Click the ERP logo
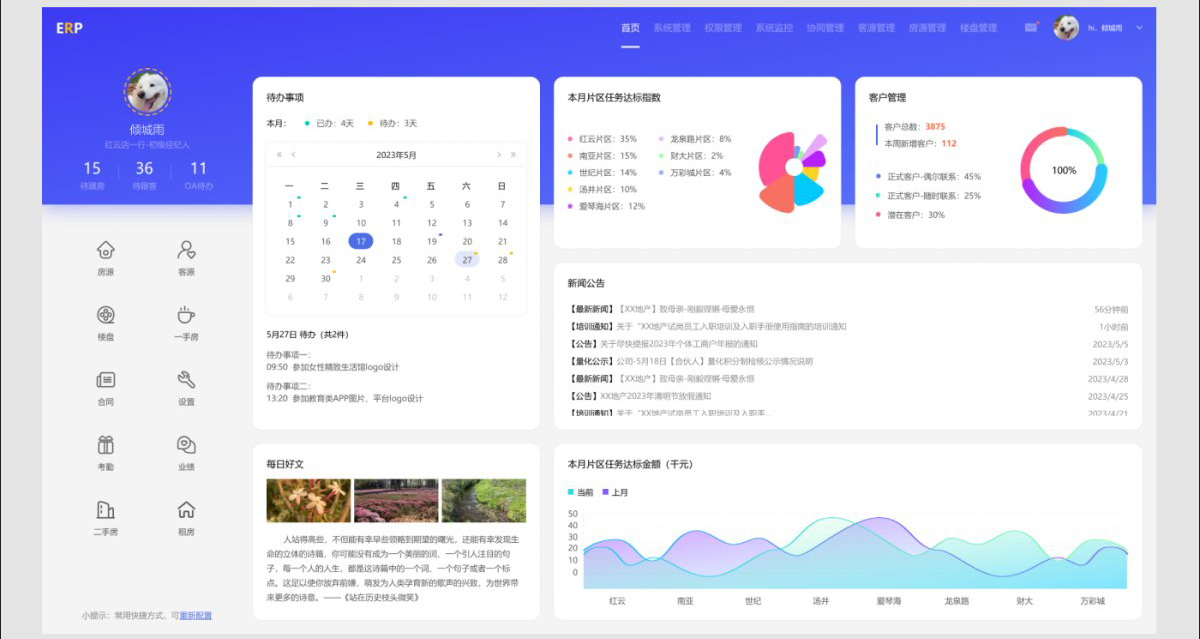 pos(69,28)
